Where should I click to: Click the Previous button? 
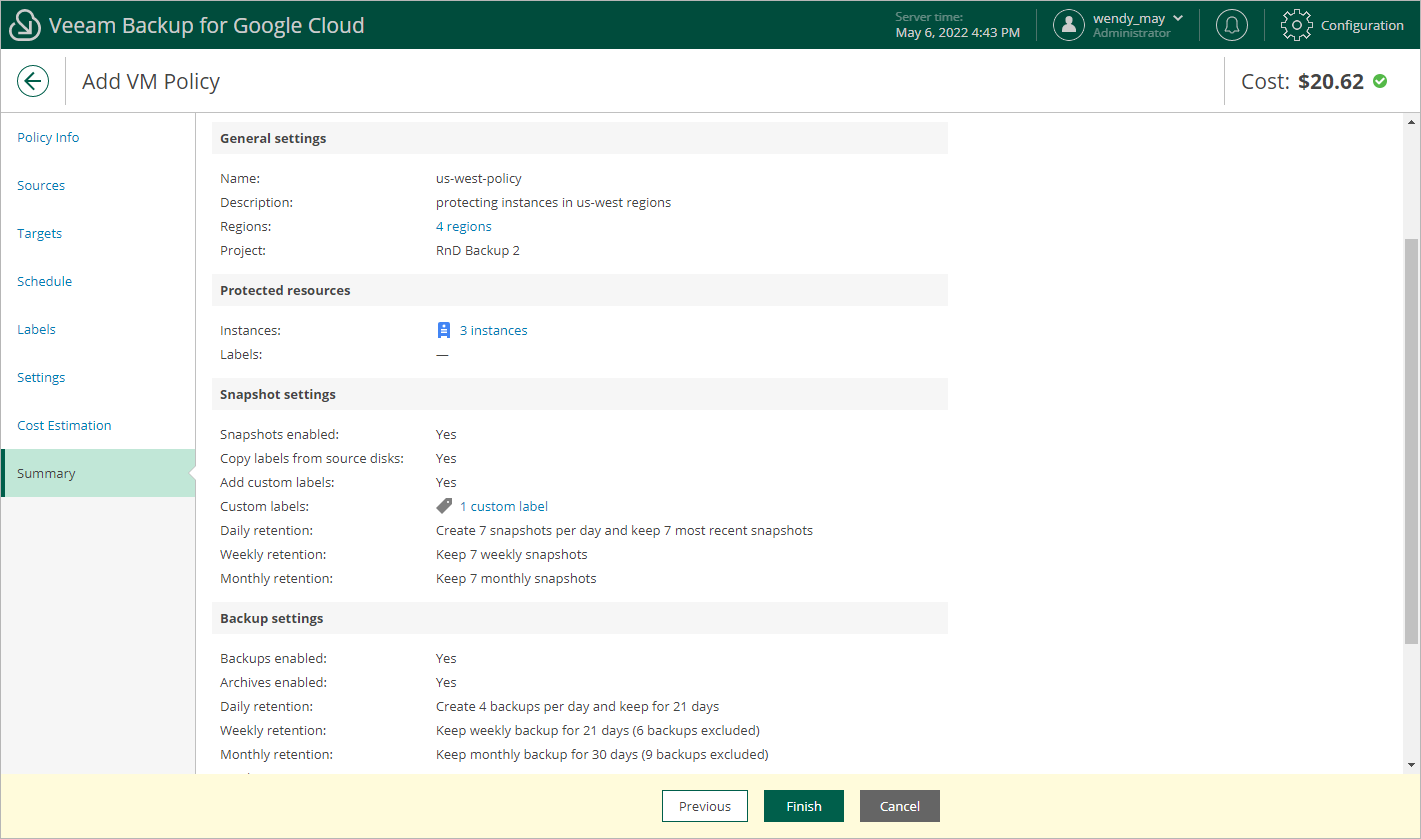[705, 806]
